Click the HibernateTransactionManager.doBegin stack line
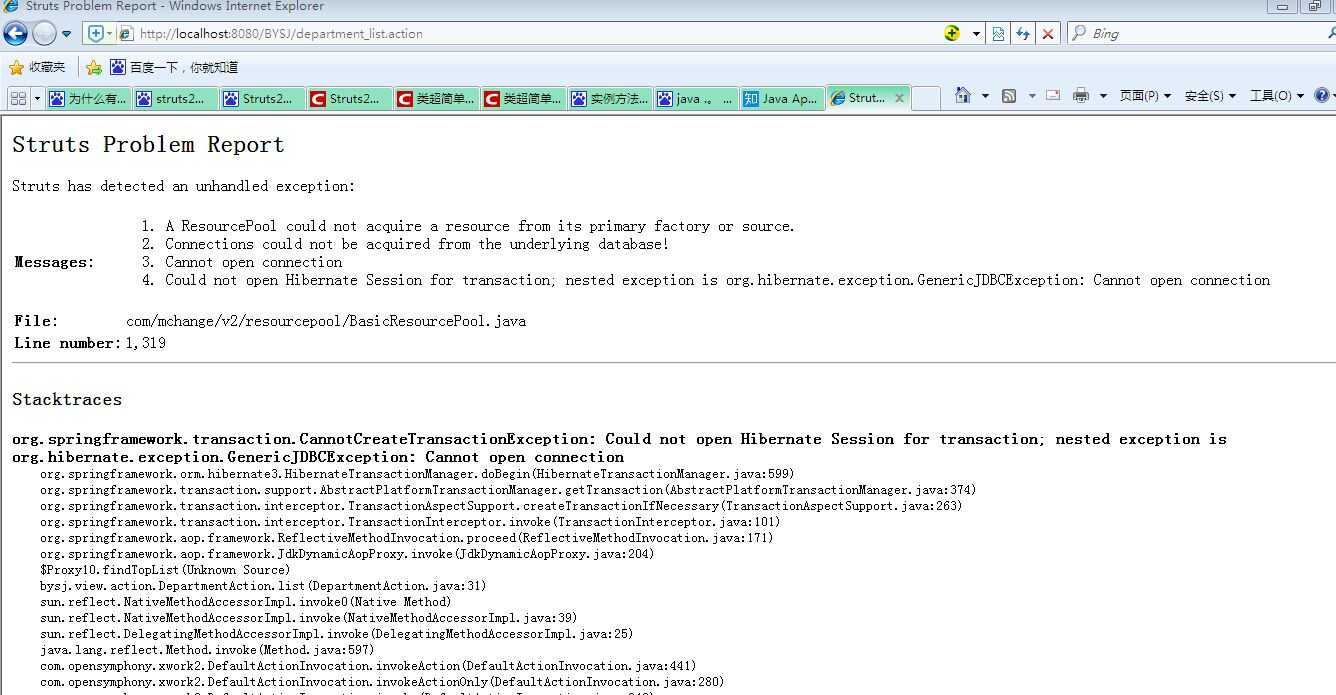This screenshot has height=695, width=1336. [417, 474]
